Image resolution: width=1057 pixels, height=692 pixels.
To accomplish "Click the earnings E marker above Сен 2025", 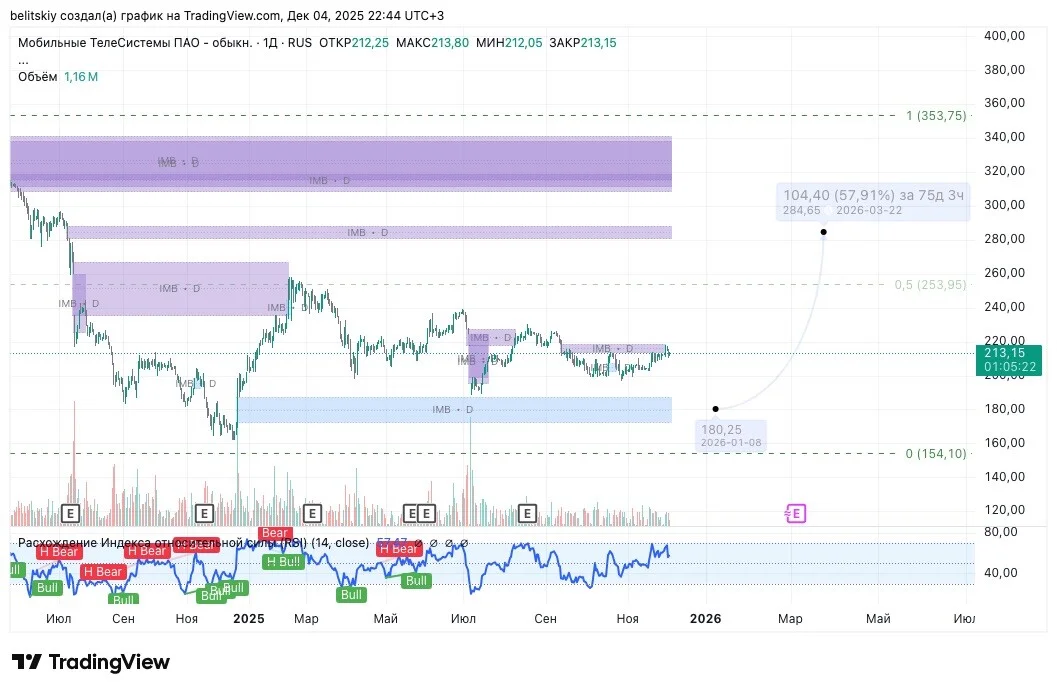I will tap(527, 514).
